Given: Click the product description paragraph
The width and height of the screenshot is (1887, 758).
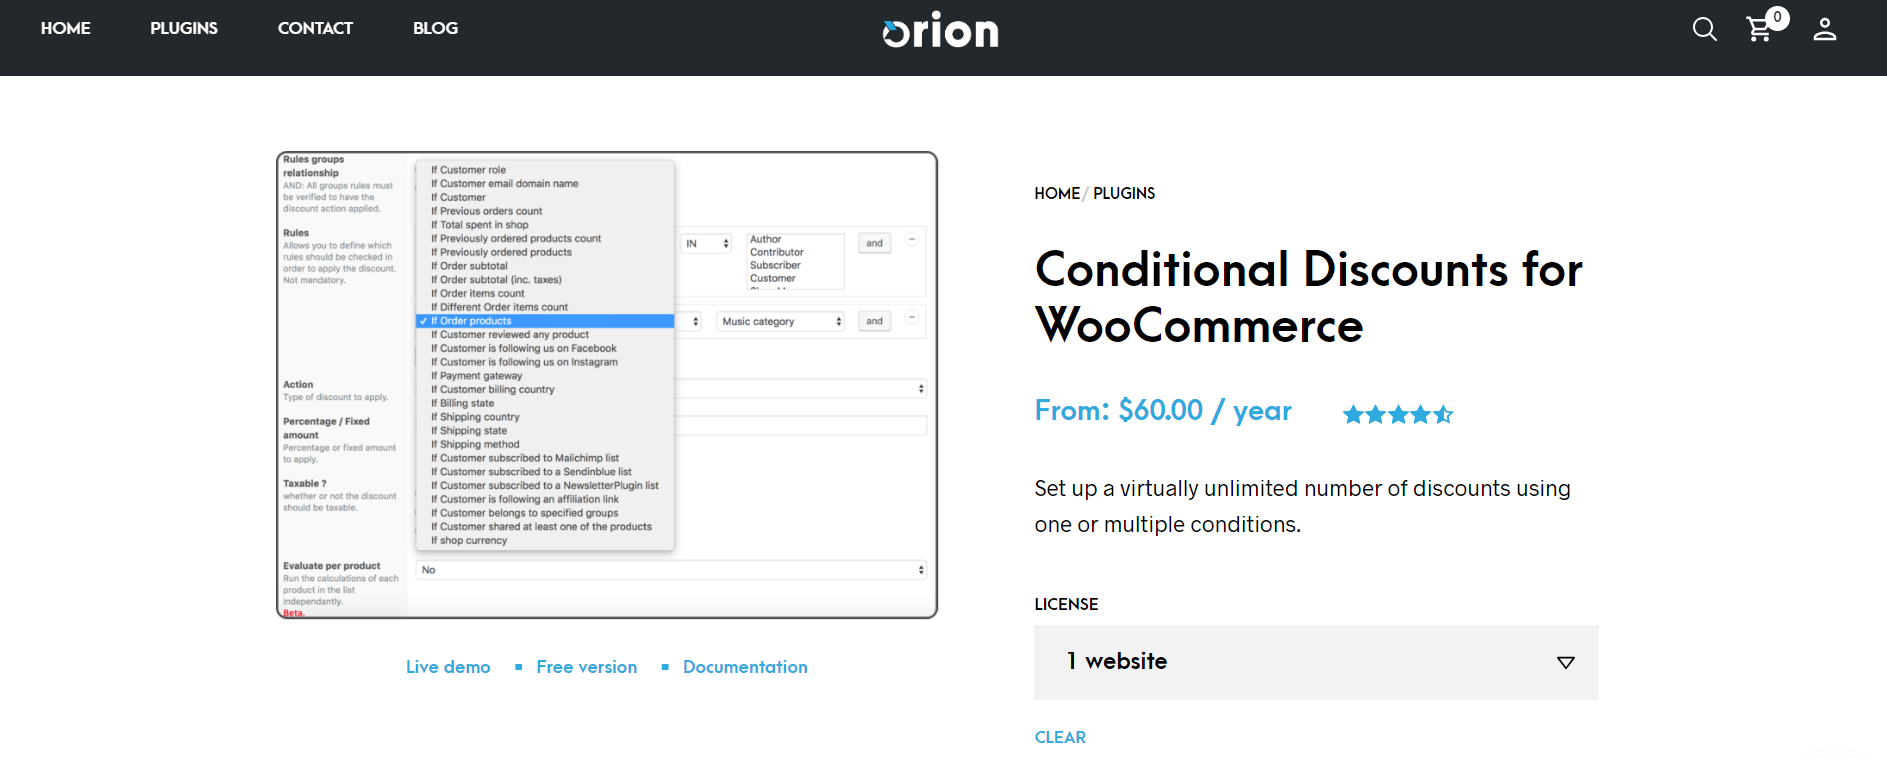Looking at the screenshot, I should (x=1302, y=506).
